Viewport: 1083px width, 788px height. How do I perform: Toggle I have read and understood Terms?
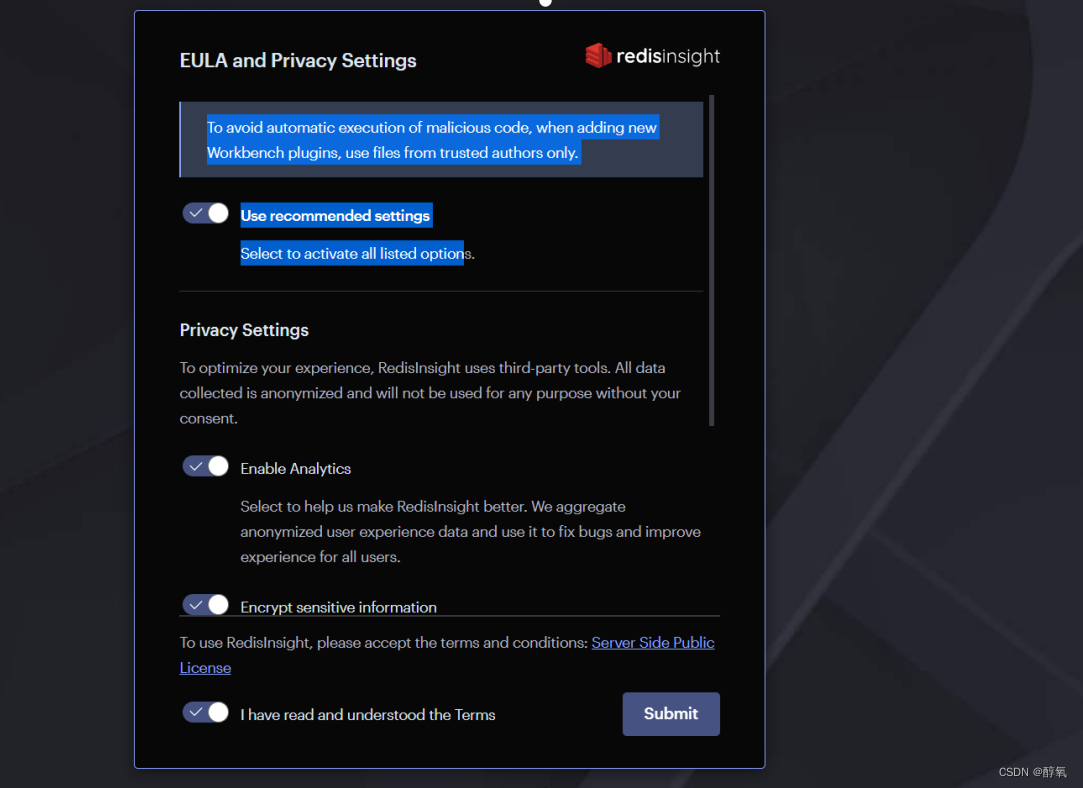click(x=205, y=712)
